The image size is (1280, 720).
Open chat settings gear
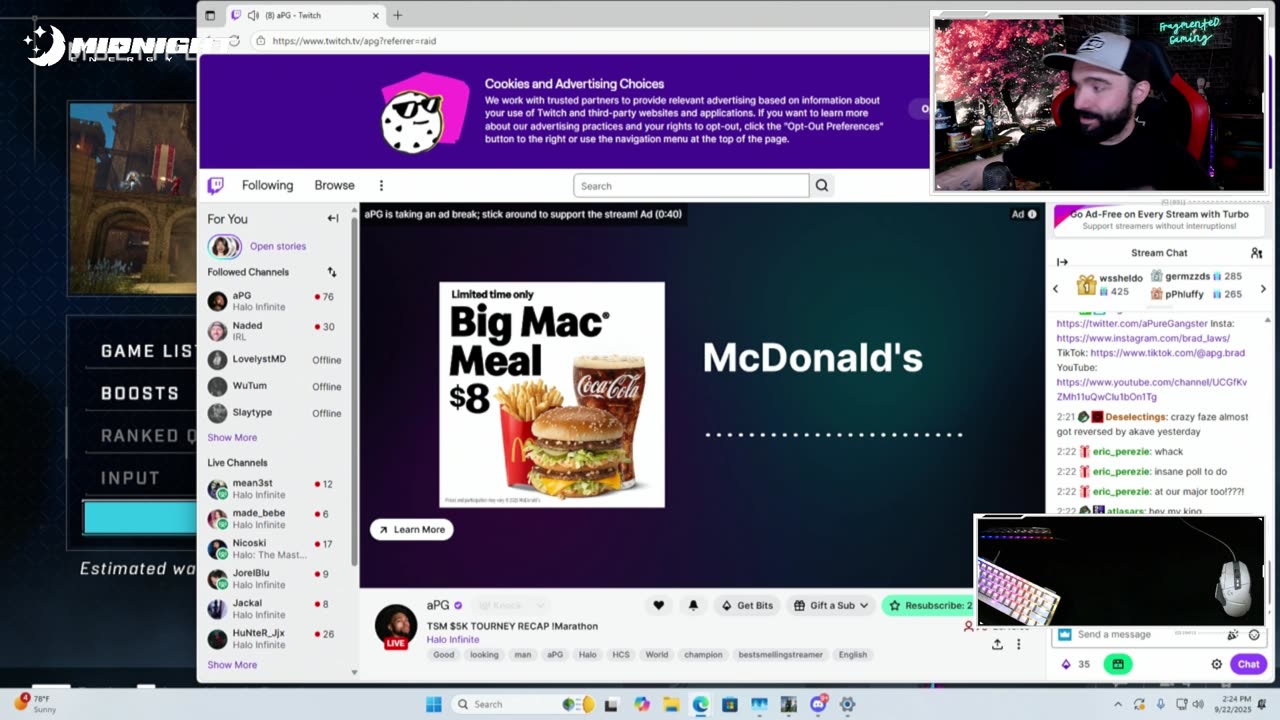tap(1216, 664)
